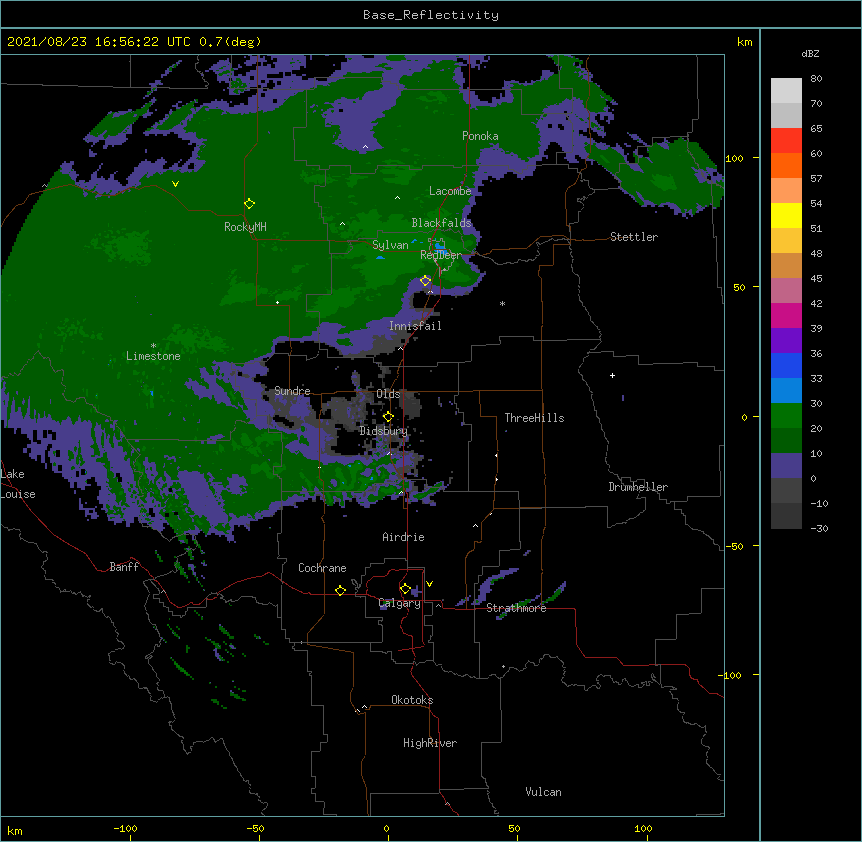Click the red 65 dBZ legend swatch

(x=786, y=141)
